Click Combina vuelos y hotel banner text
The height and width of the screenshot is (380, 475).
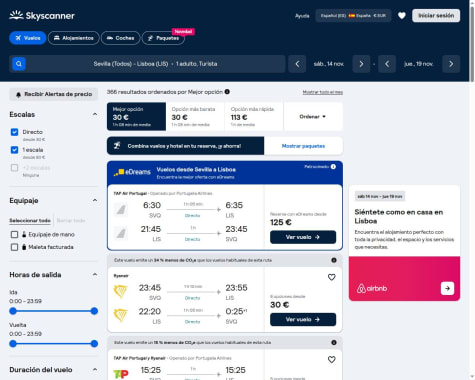[184, 146]
